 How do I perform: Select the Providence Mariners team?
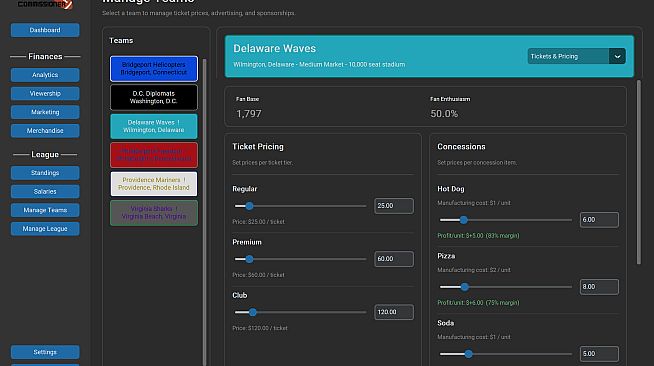(x=154, y=184)
